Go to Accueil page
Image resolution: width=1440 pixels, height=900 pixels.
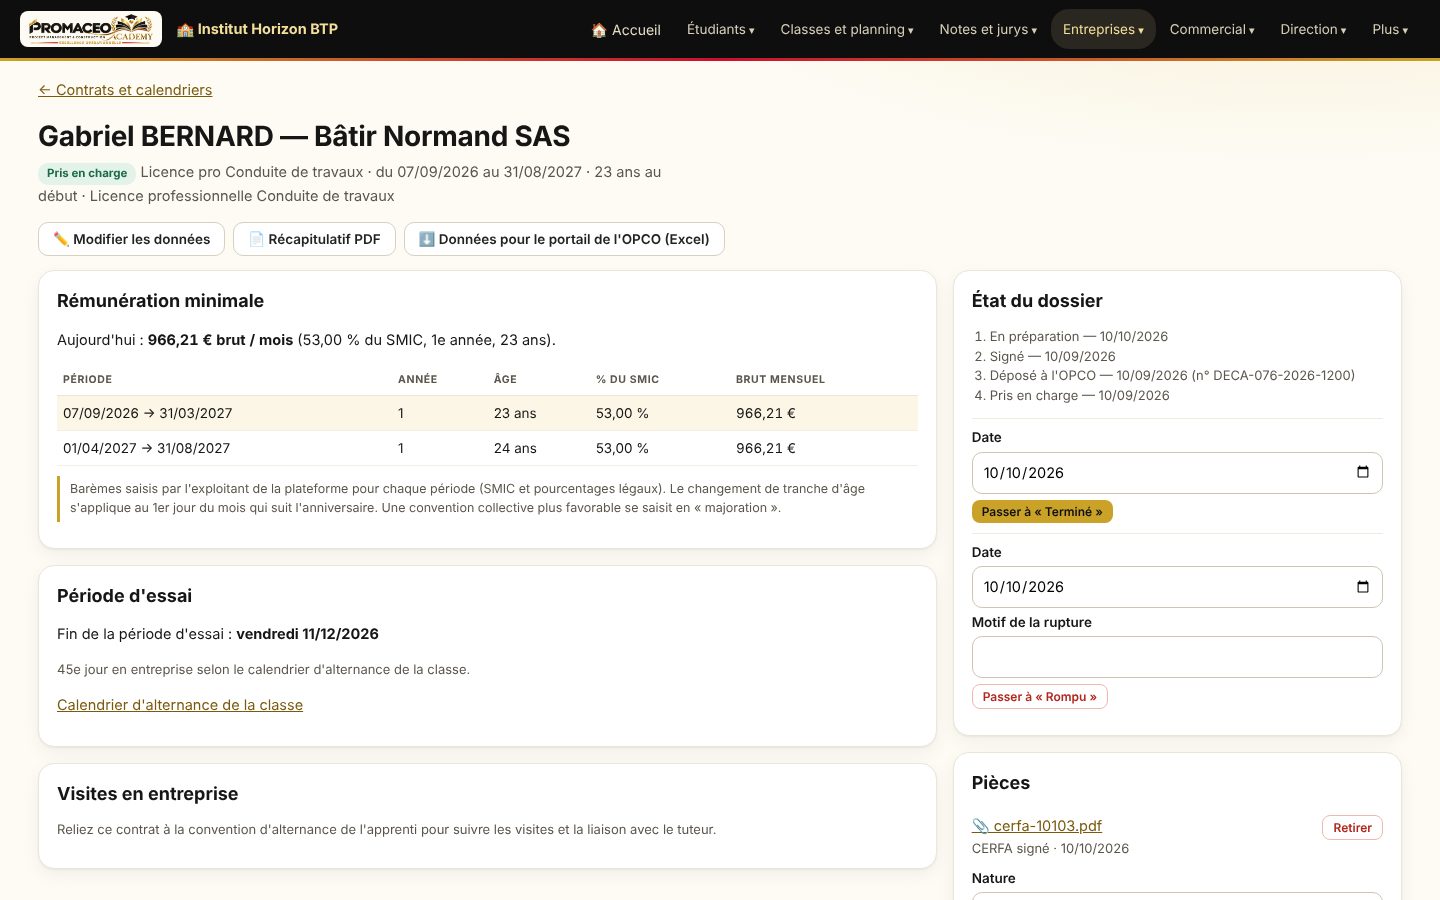point(626,29)
